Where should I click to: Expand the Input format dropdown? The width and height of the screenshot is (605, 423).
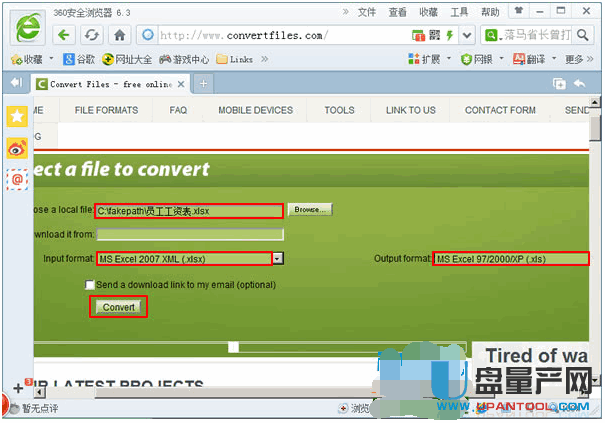tap(278, 259)
